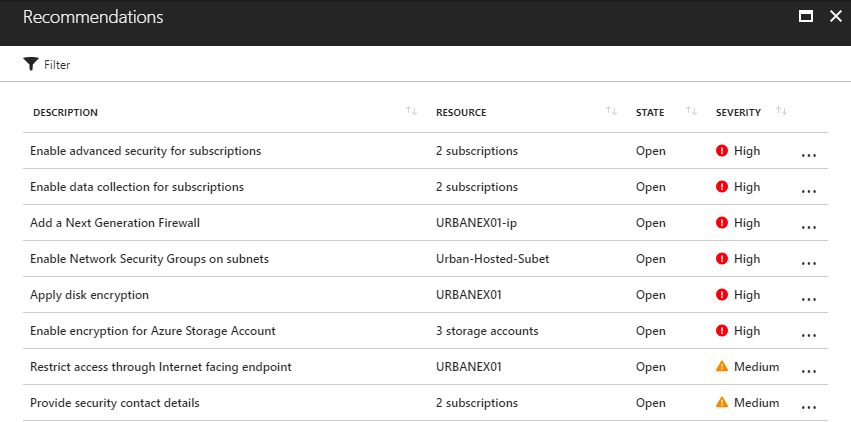Viewport: 851px width, 422px height.
Task: Click High severity icon on data collection row
Action: coord(722,187)
